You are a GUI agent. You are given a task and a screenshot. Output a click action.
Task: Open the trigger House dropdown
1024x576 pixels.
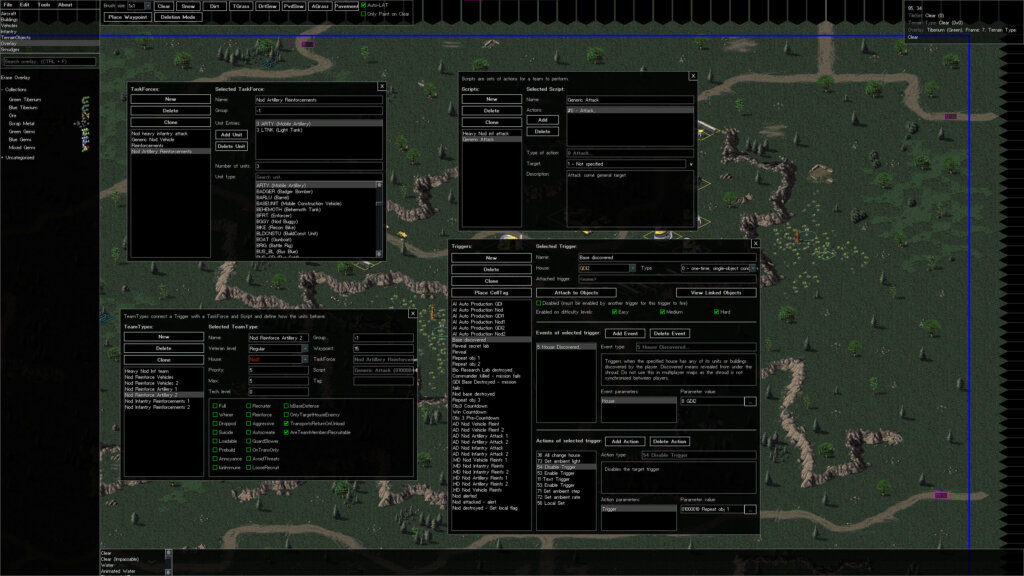pos(632,268)
